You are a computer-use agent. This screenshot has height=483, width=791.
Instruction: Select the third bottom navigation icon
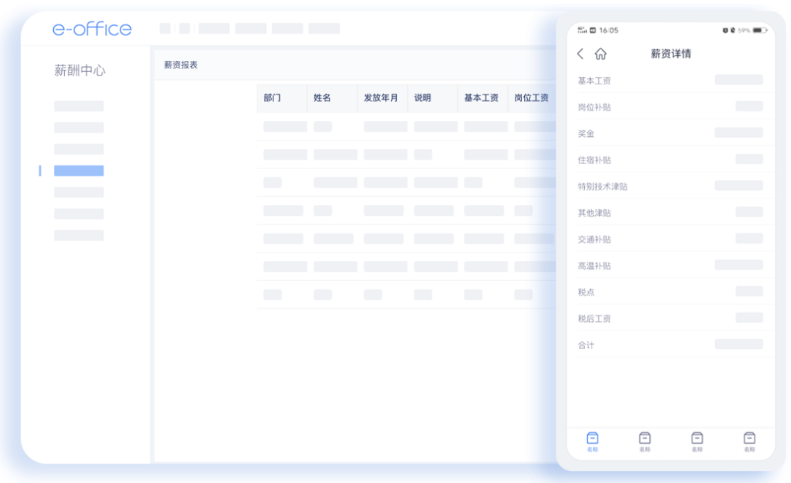pyautogui.click(x=697, y=440)
